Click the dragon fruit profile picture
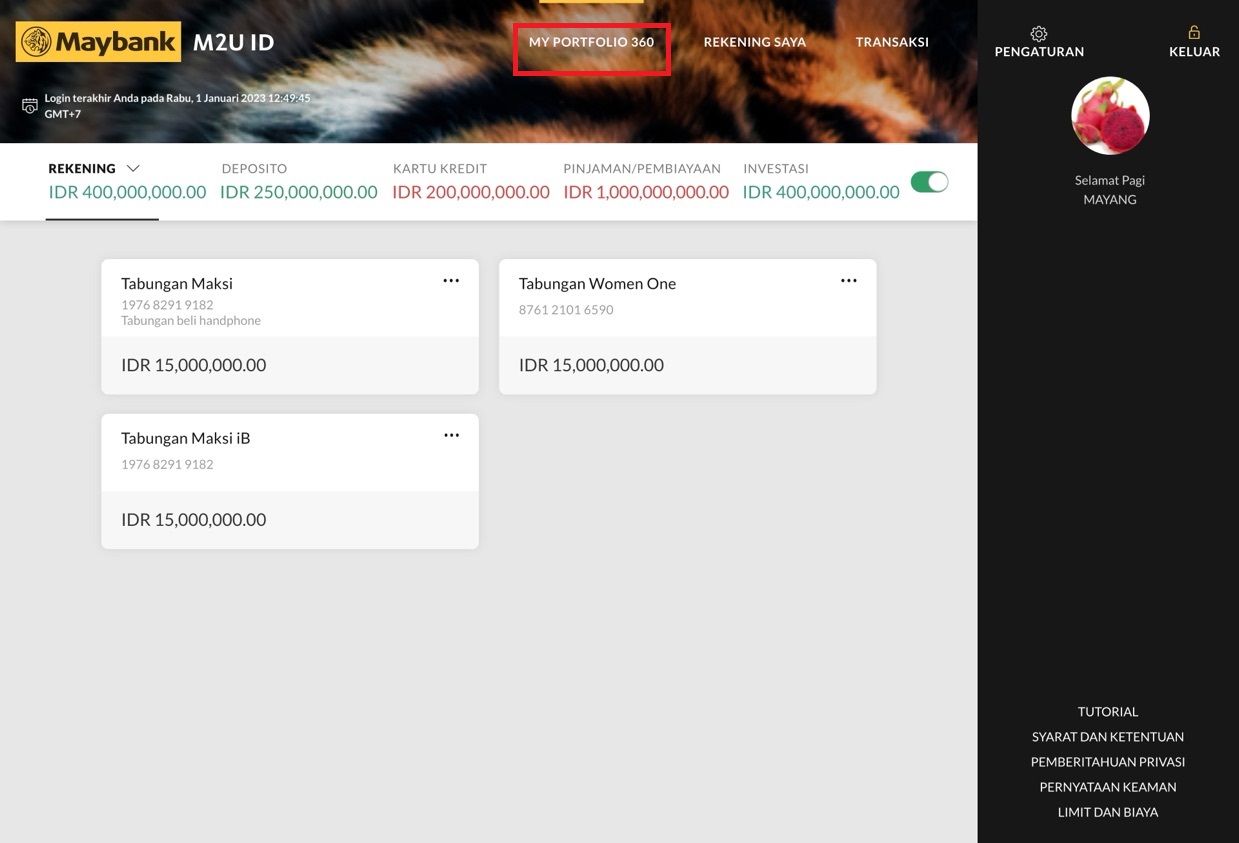Viewport: 1239px width, 843px height. pyautogui.click(x=1110, y=116)
